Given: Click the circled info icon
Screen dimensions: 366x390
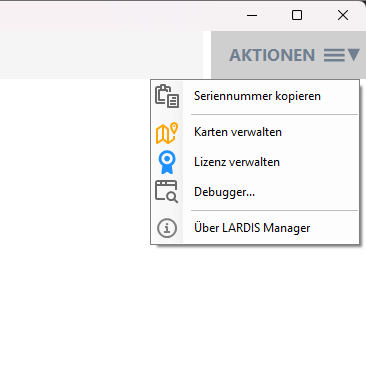Looking at the screenshot, I should pos(167,228).
